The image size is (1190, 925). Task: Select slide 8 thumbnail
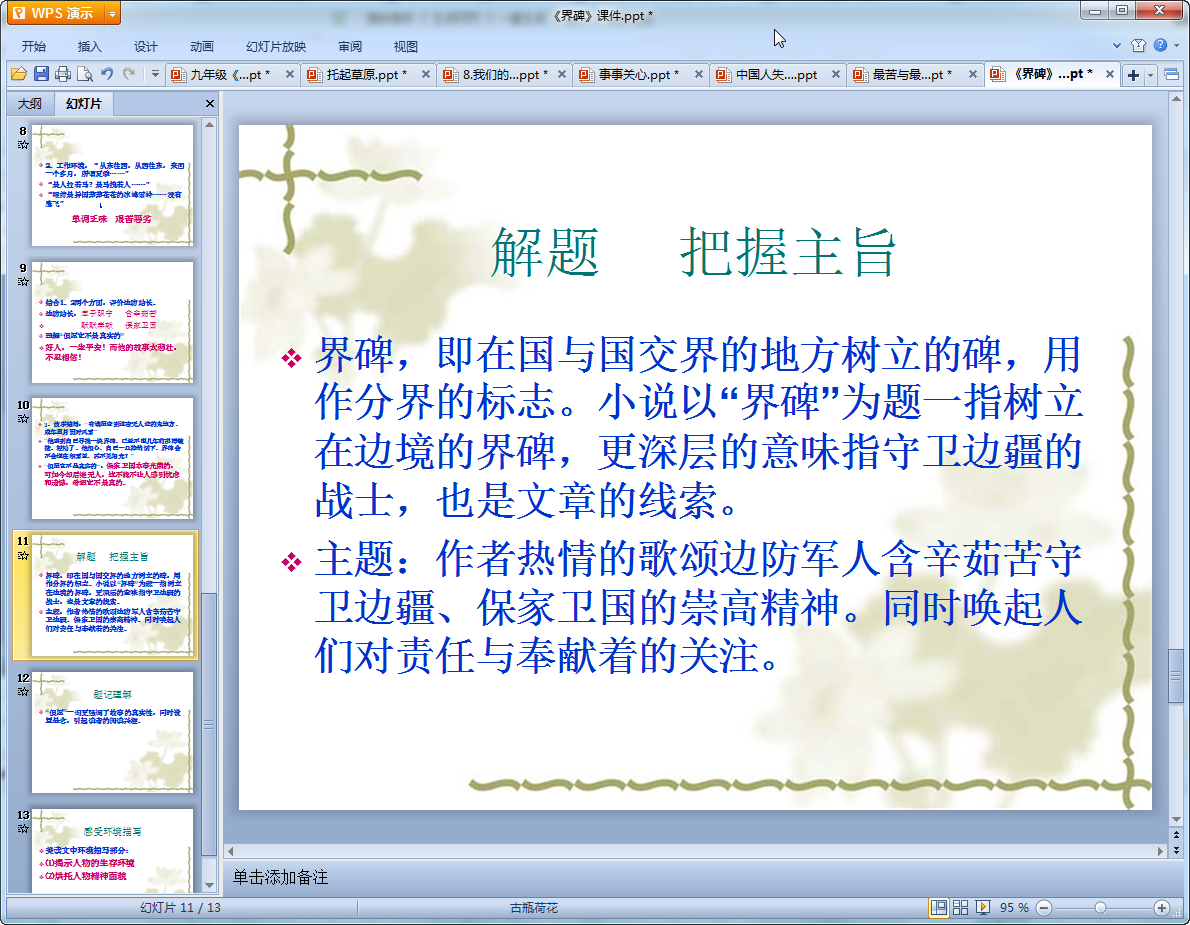[x=112, y=185]
